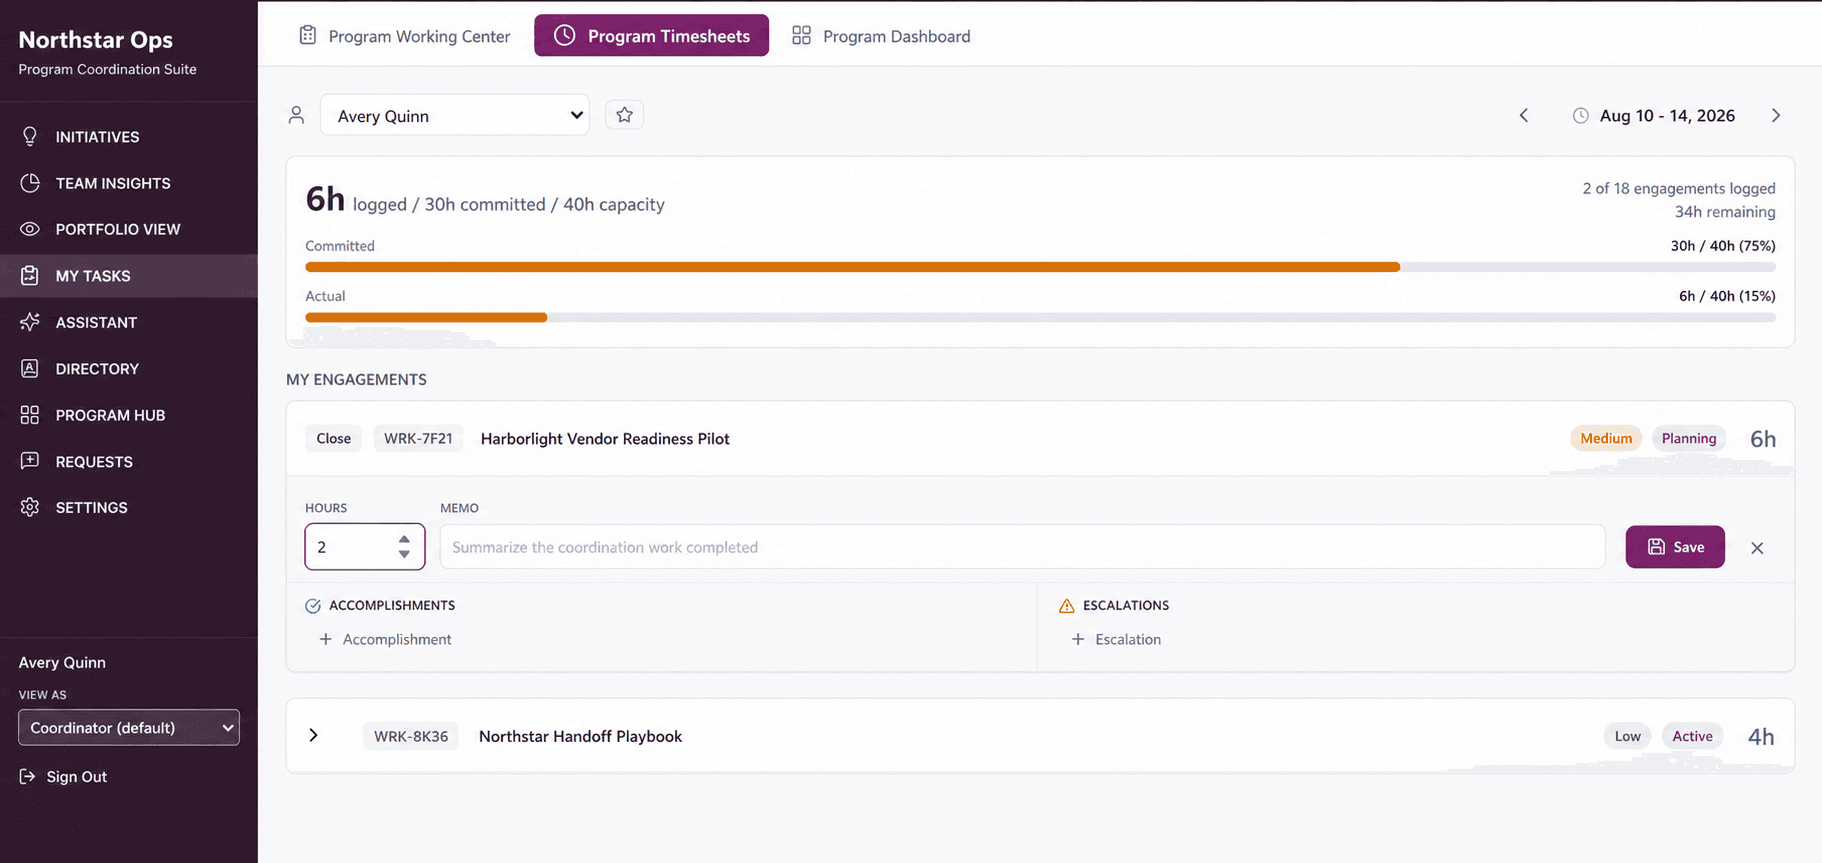Viewport: 1822px width, 863px height.
Task: Click the Medium priority badge
Action: 1606,438
